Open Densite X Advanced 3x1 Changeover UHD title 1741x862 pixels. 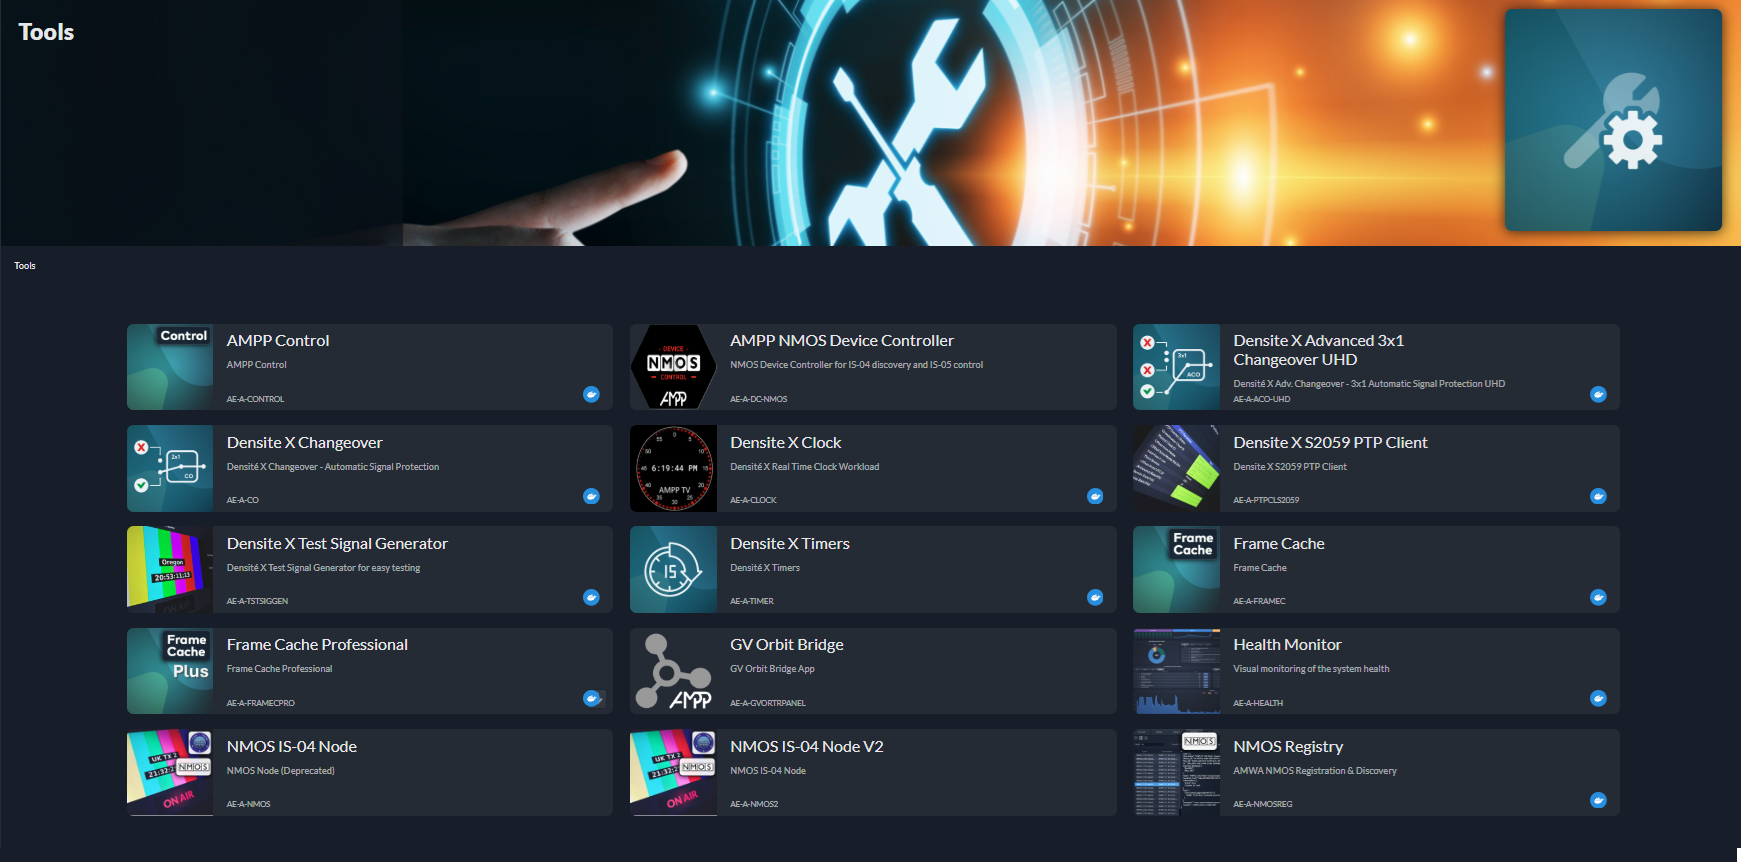pyautogui.click(x=1319, y=350)
